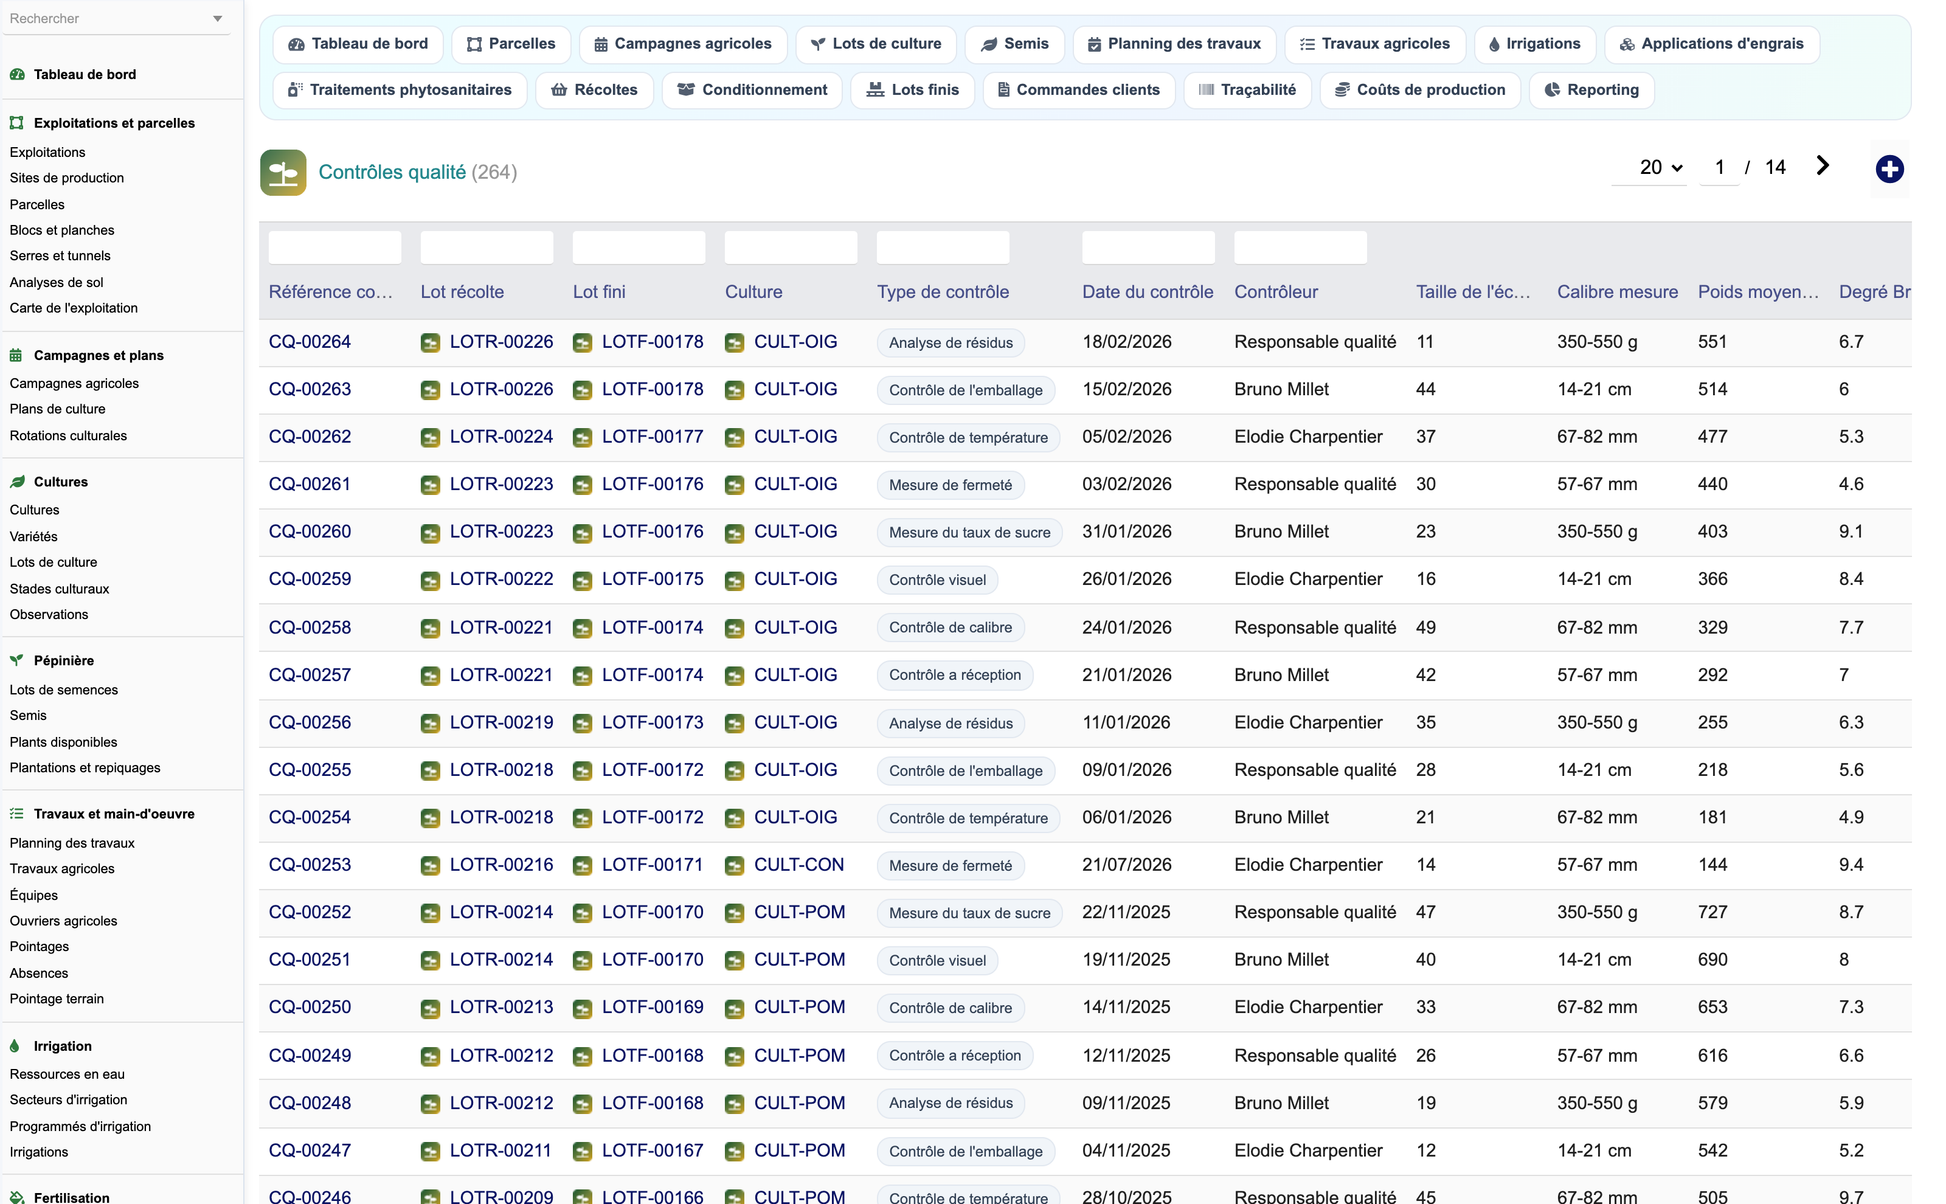Sort by Date du contrôle column header

click(1148, 292)
